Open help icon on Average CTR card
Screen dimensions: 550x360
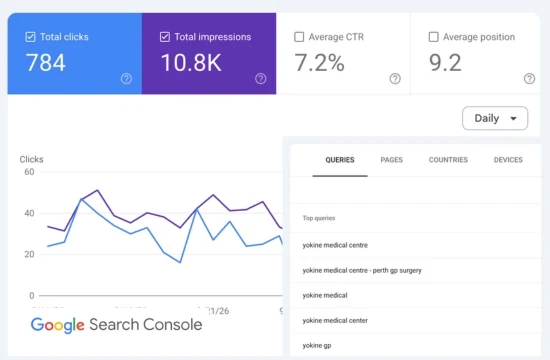point(395,79)
